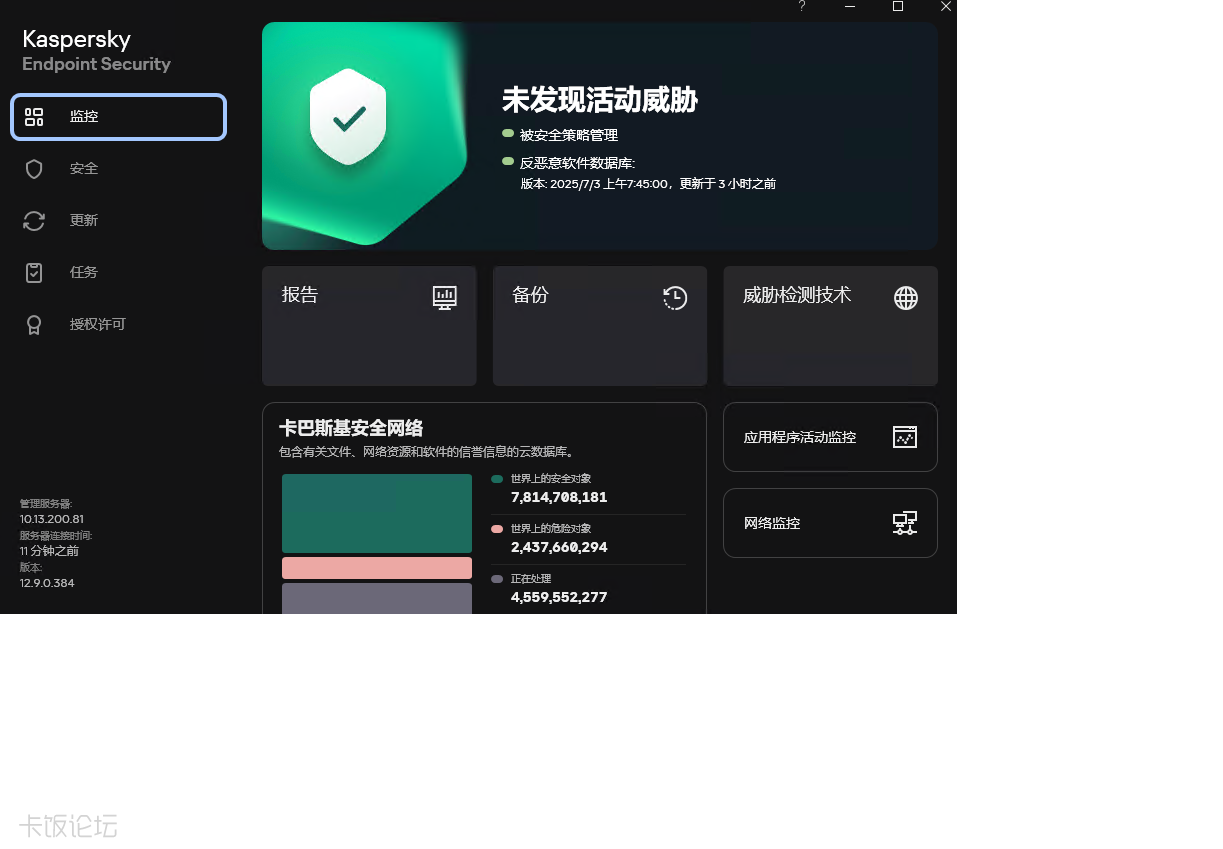The height and width of the screenshot is (849, 1223).
Task: Select the green safe objects chart bar
Action: 377,513
